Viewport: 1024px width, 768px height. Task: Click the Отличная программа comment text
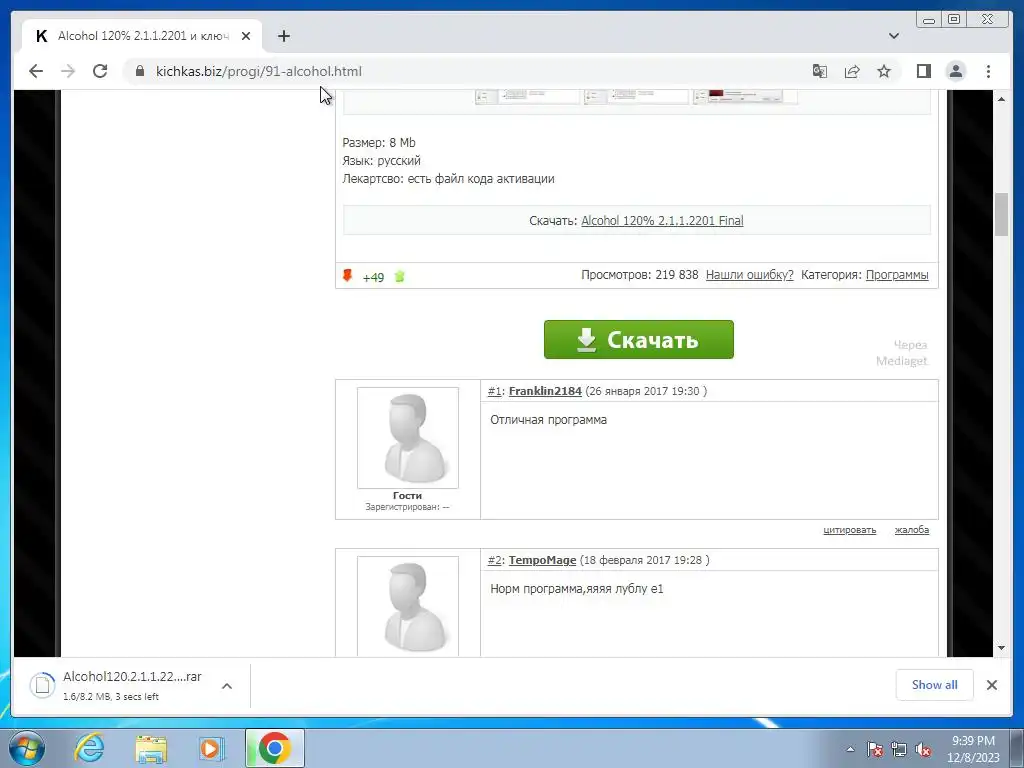549,420
